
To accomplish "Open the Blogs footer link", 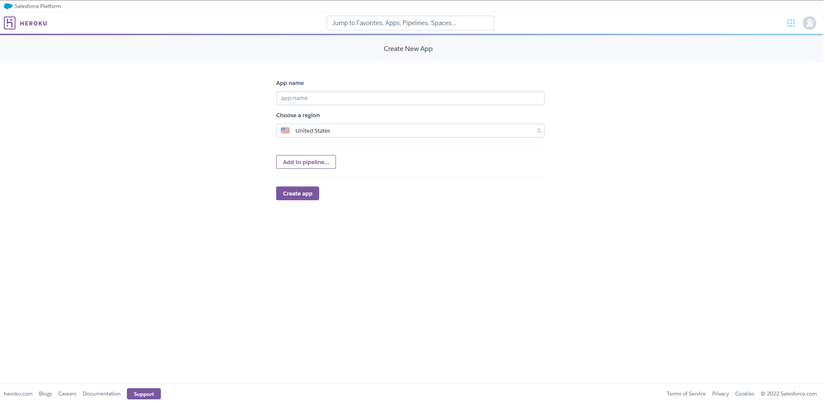I will click(x=45, y=394).
